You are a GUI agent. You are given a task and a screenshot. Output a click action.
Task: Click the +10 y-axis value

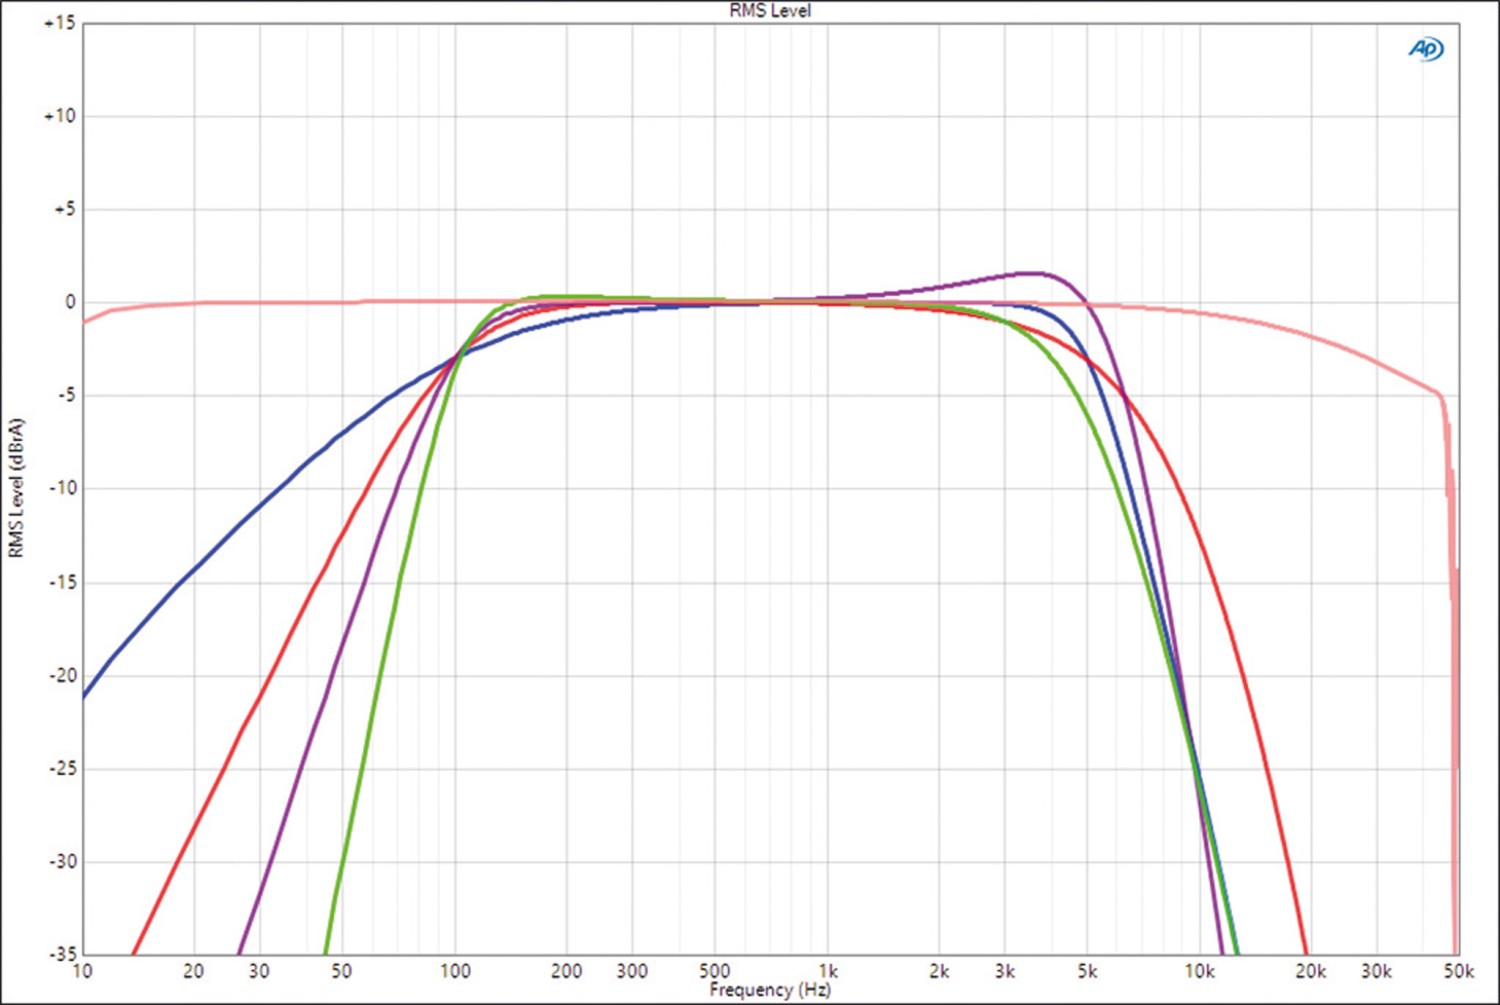coord(59,116)
